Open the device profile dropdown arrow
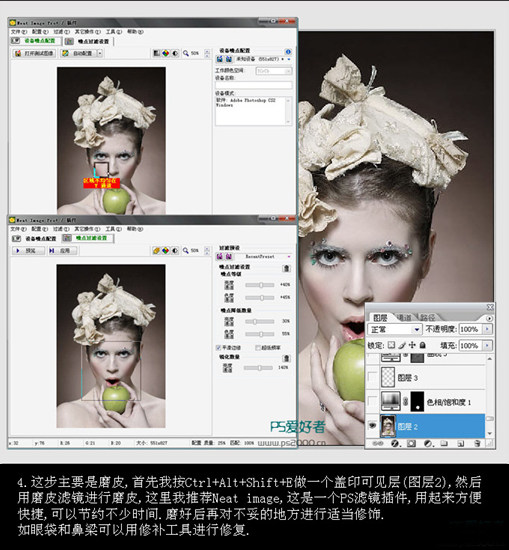Image resolution: width=509 pixels, height=550 pixels. [289, 60]
